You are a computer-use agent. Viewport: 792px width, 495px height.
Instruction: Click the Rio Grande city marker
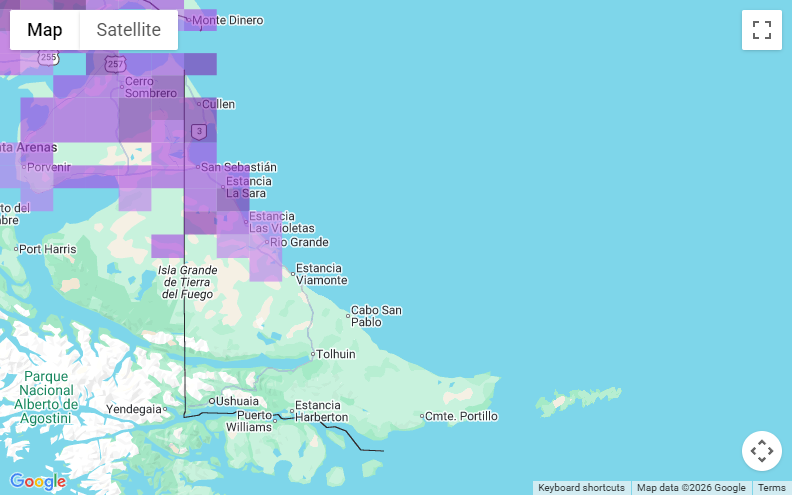click(x=266, y=242)
